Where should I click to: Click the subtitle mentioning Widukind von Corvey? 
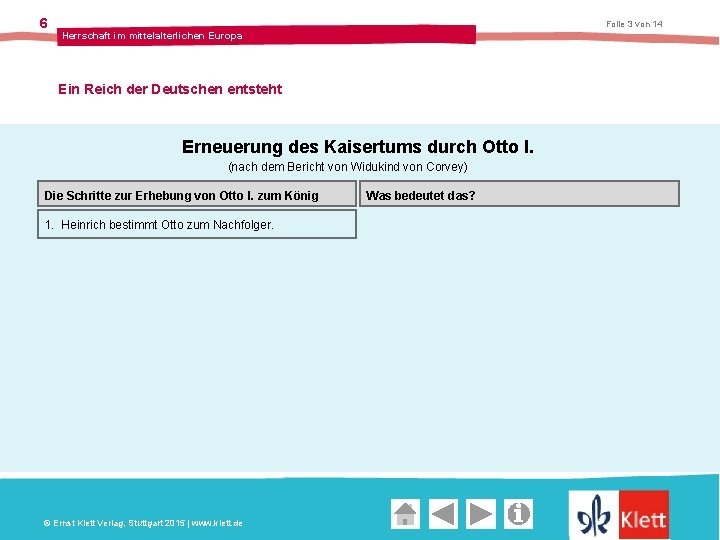point(348,167)
